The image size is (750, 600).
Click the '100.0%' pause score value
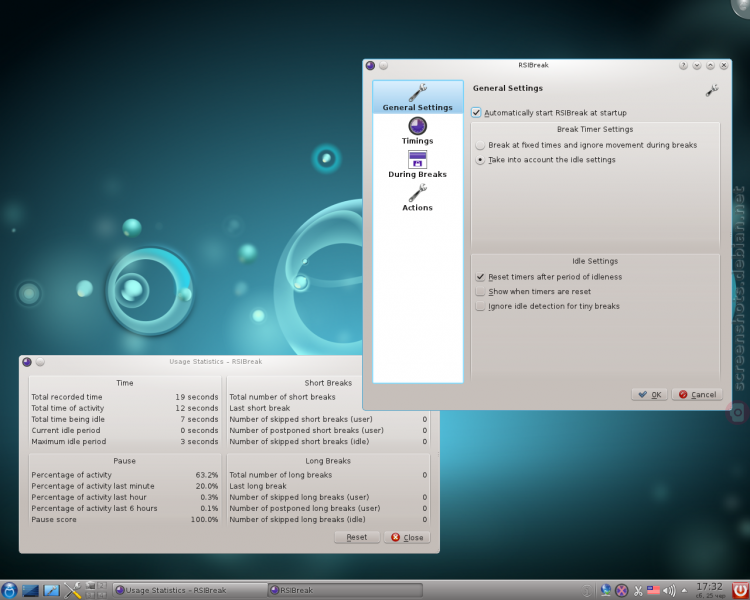(204, 520)
